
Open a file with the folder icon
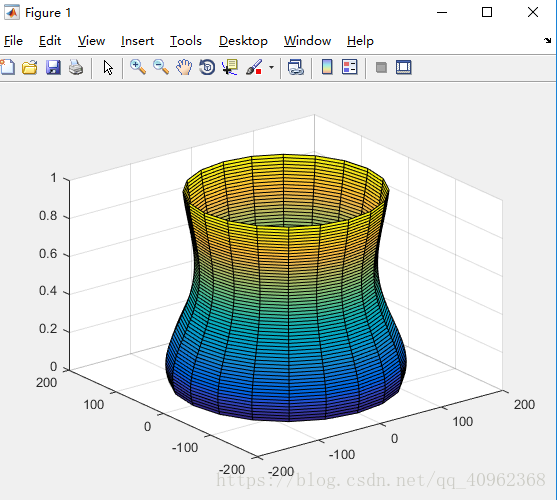[x=30, y=67]
